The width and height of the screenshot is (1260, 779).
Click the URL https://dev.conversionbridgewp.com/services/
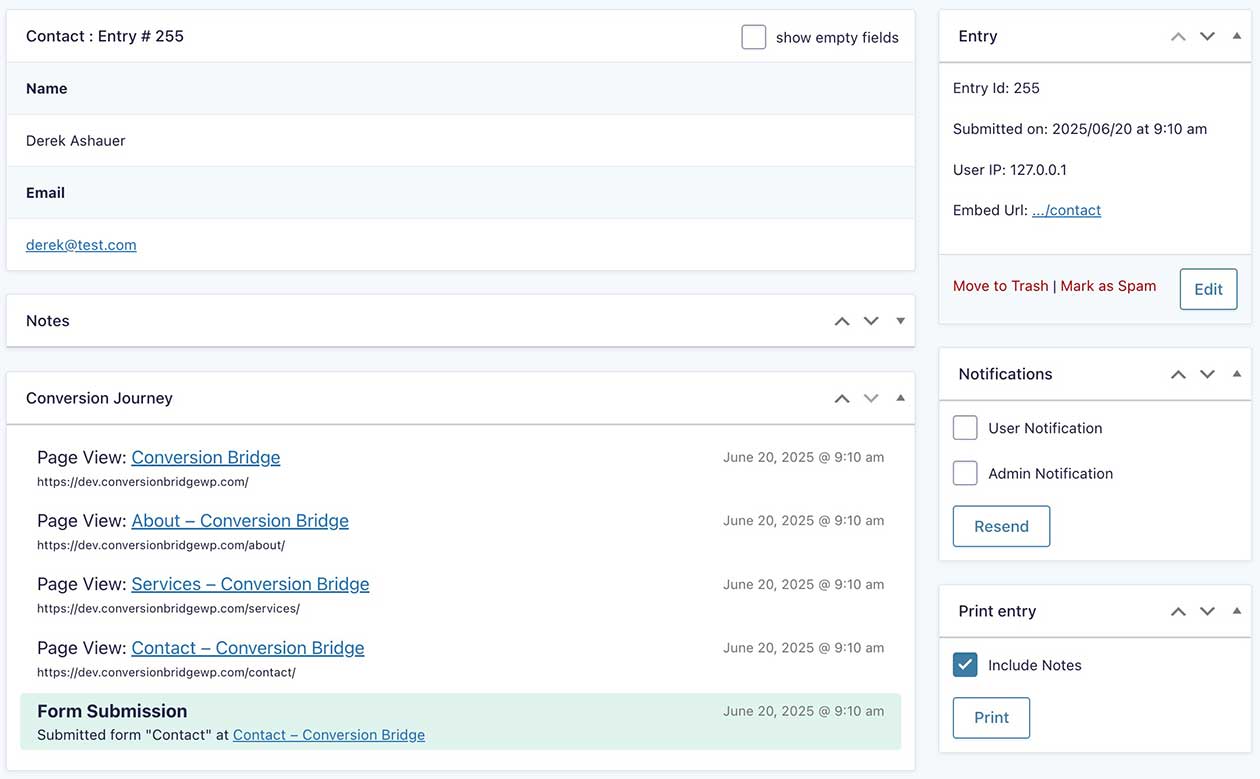(x=168, y=608)
